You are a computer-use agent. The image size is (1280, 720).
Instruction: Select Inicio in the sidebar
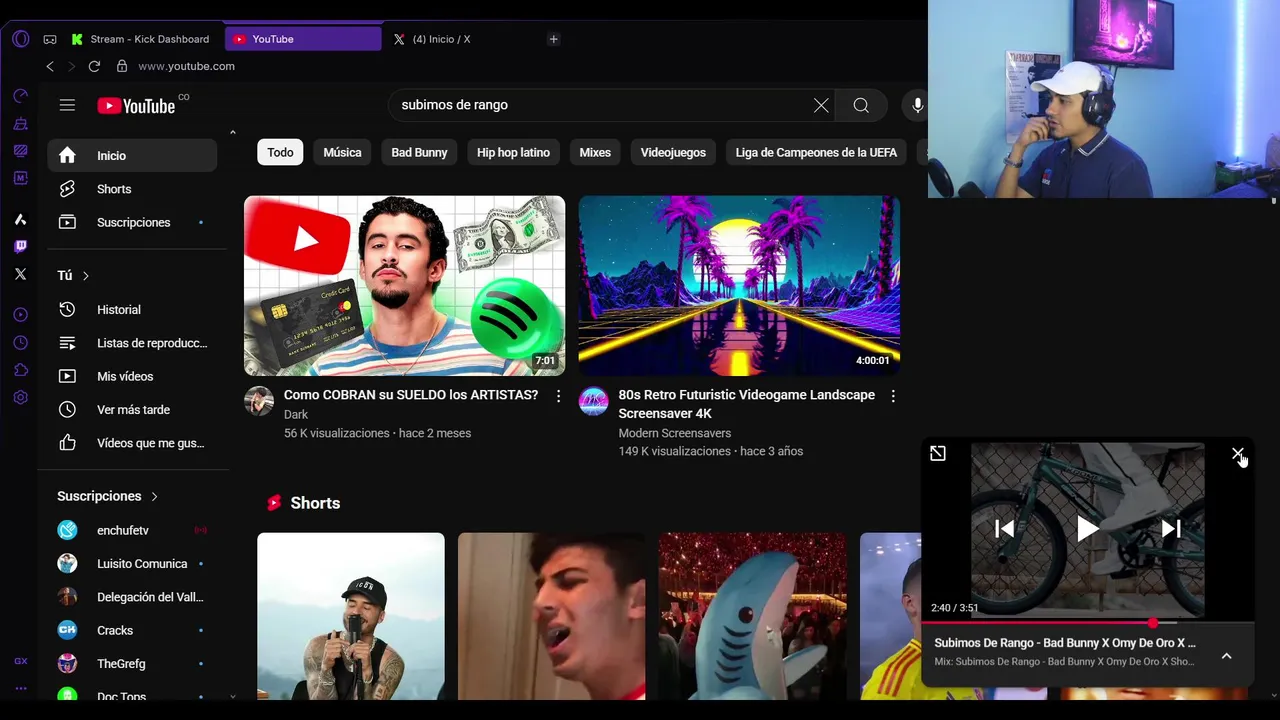132,155
